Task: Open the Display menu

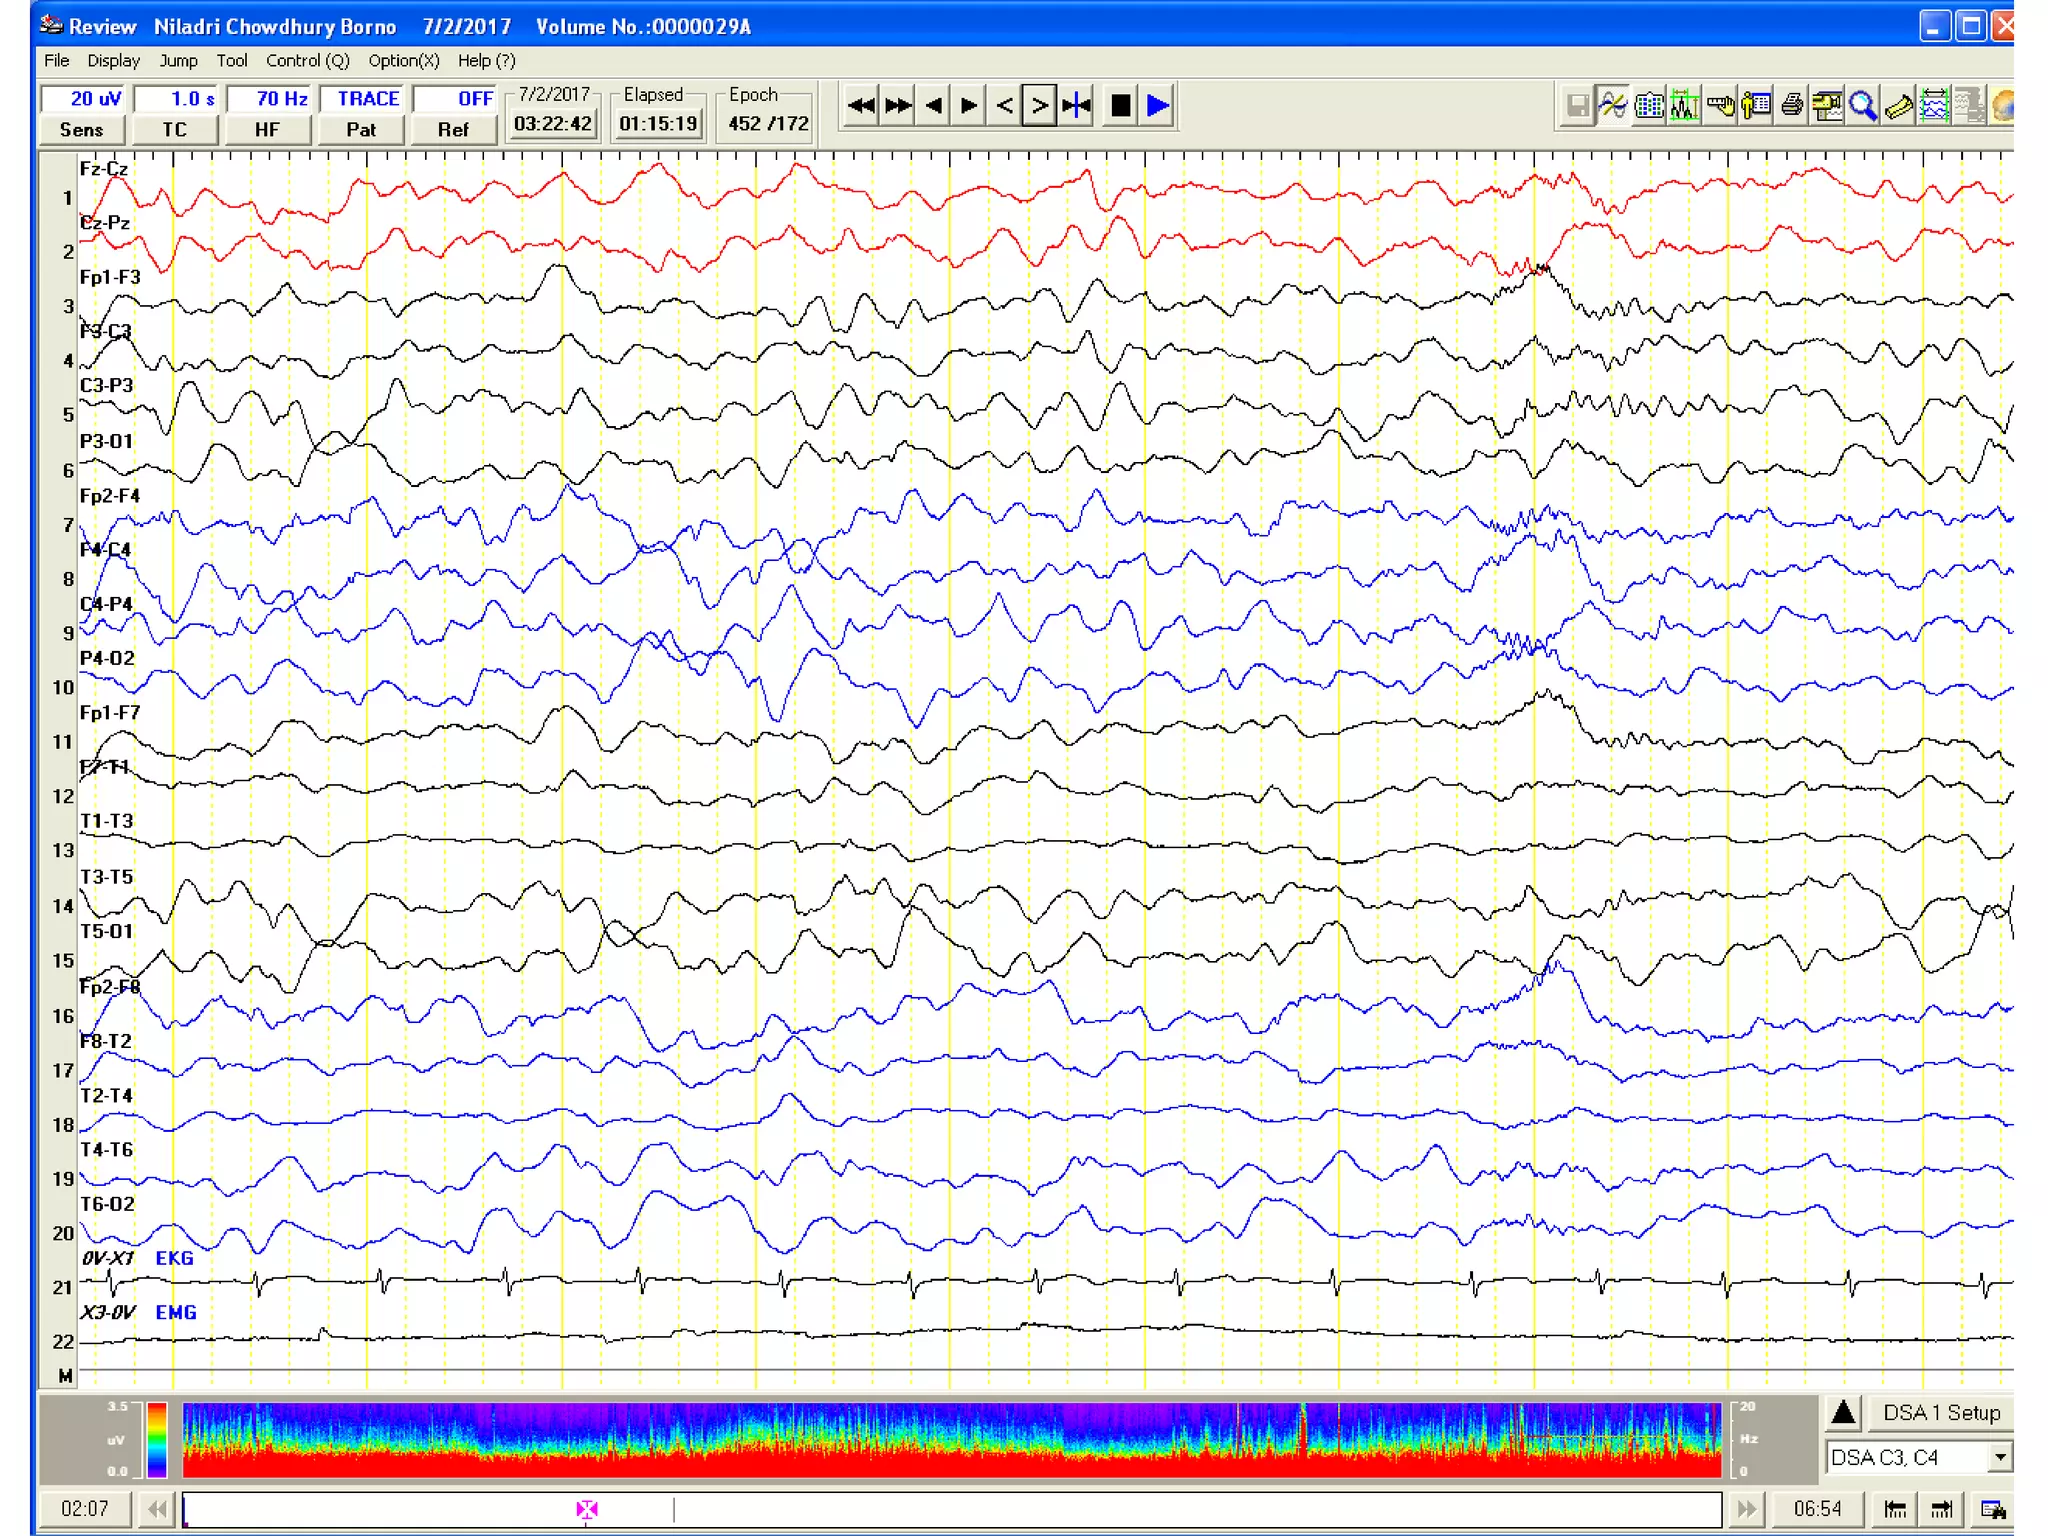Action: [x=113, y=61]
